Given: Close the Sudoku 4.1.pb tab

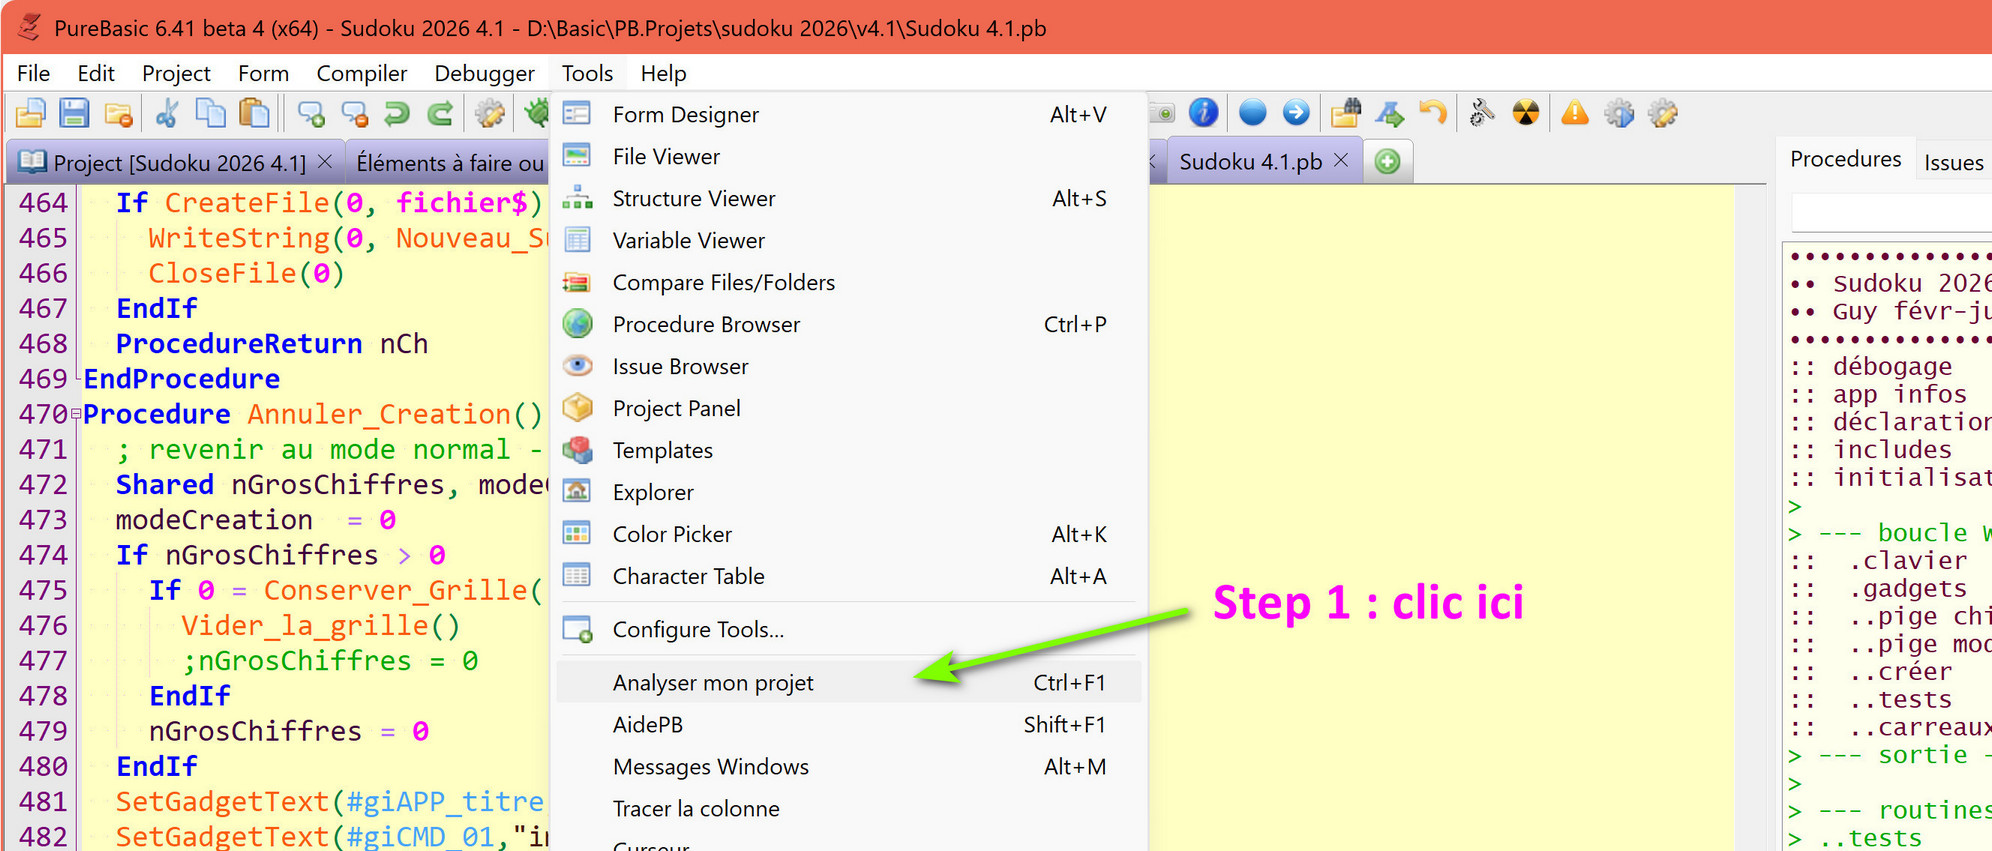Looking at the screenshot, I should pos(1342,160).
